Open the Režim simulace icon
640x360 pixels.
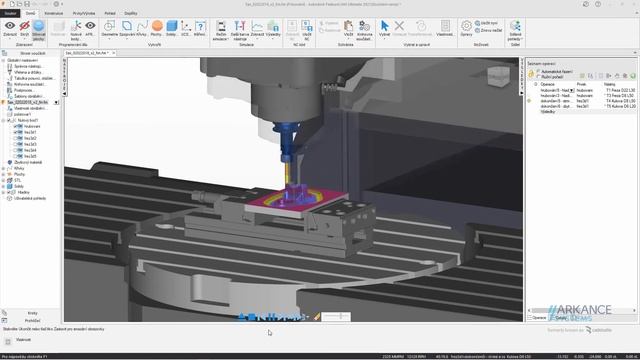coord(221,26)
